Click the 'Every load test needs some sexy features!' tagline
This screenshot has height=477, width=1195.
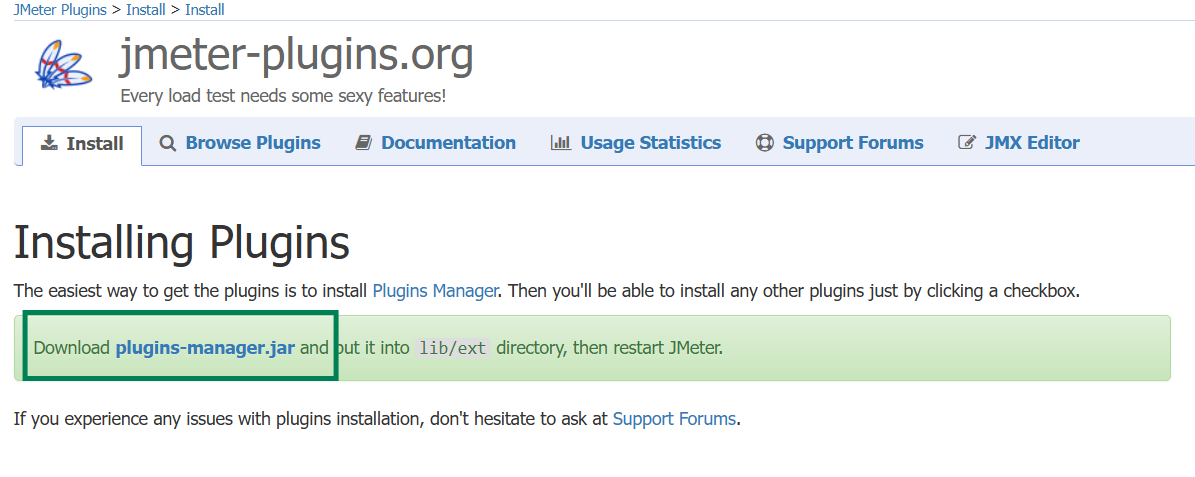coord(283,97)
